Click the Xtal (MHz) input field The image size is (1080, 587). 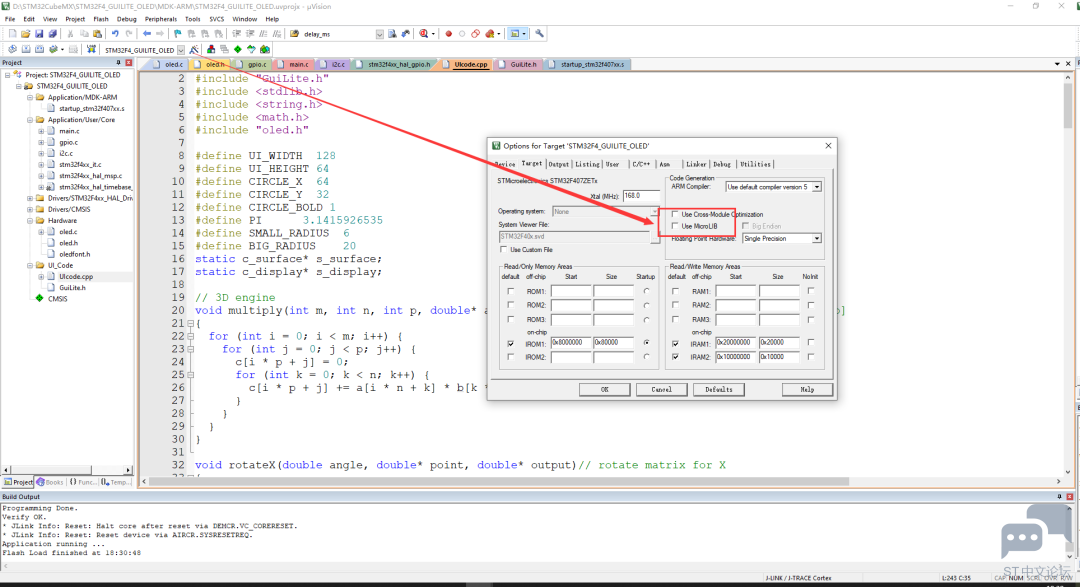641,196
